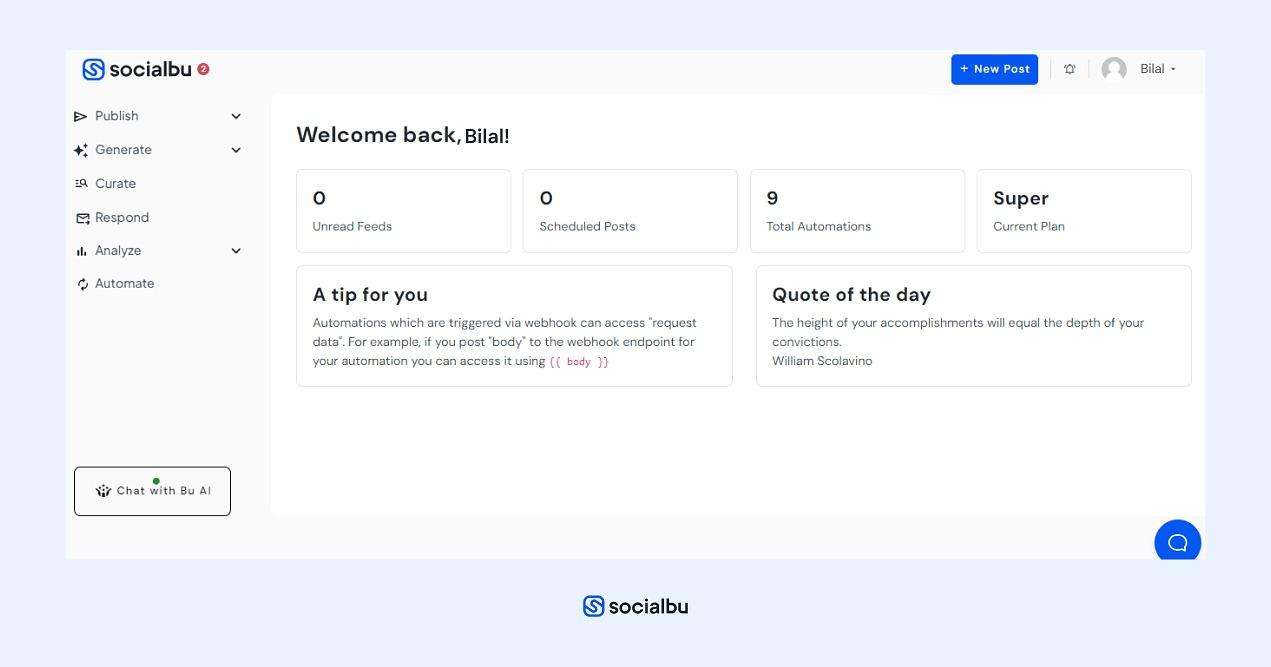The height and width of the screenshot is (667, 1271).
Task: Open the Bilal account dropdown
Action: pos(1158,69)
